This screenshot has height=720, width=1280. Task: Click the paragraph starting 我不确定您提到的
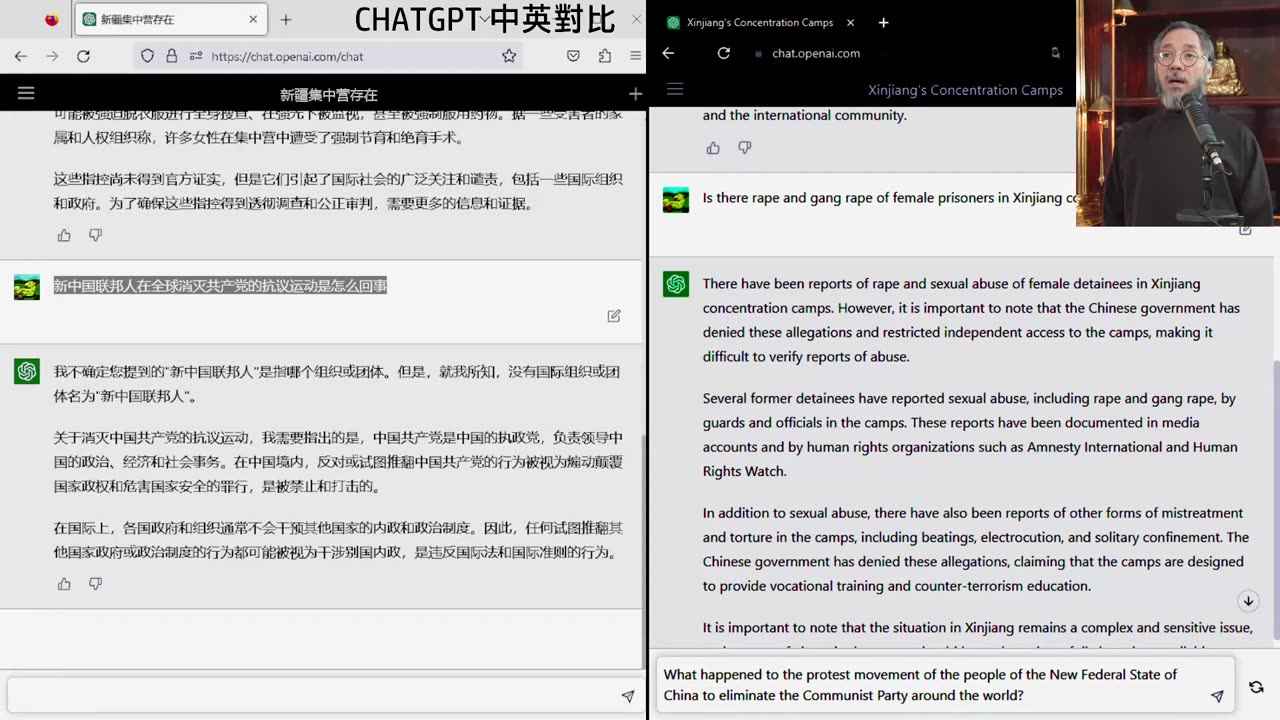[337, 384]
